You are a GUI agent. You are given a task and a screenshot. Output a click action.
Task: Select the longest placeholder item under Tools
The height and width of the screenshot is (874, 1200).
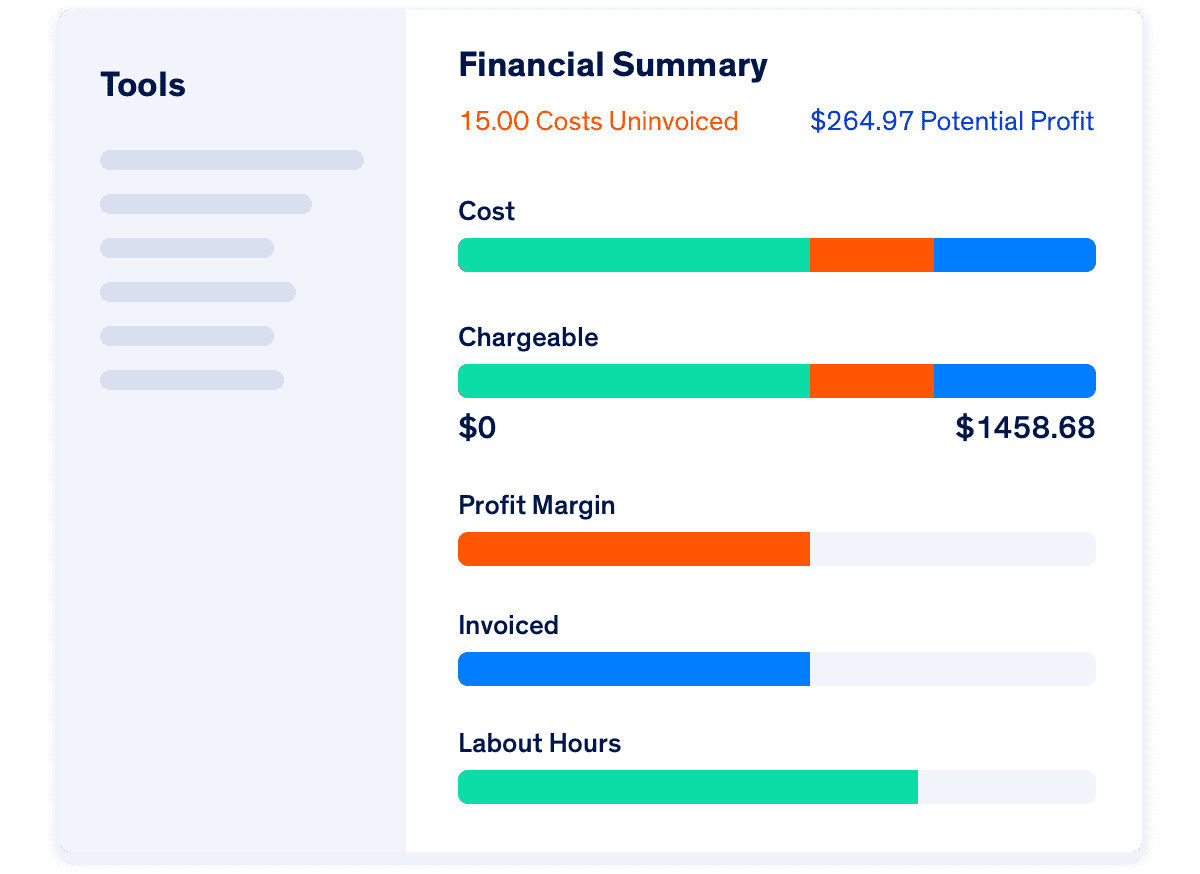(x=232, y=160)
